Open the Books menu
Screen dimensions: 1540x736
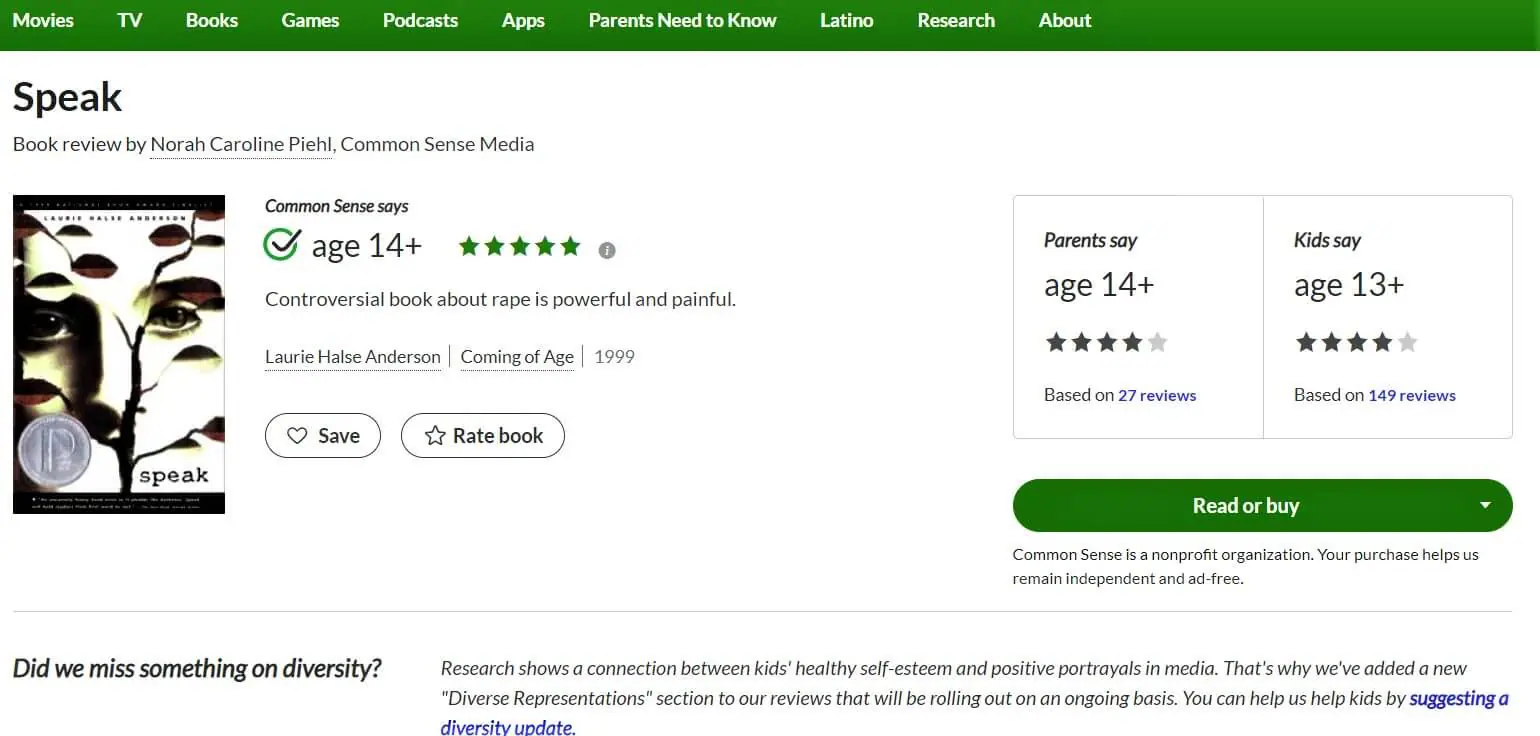(212, 20)
